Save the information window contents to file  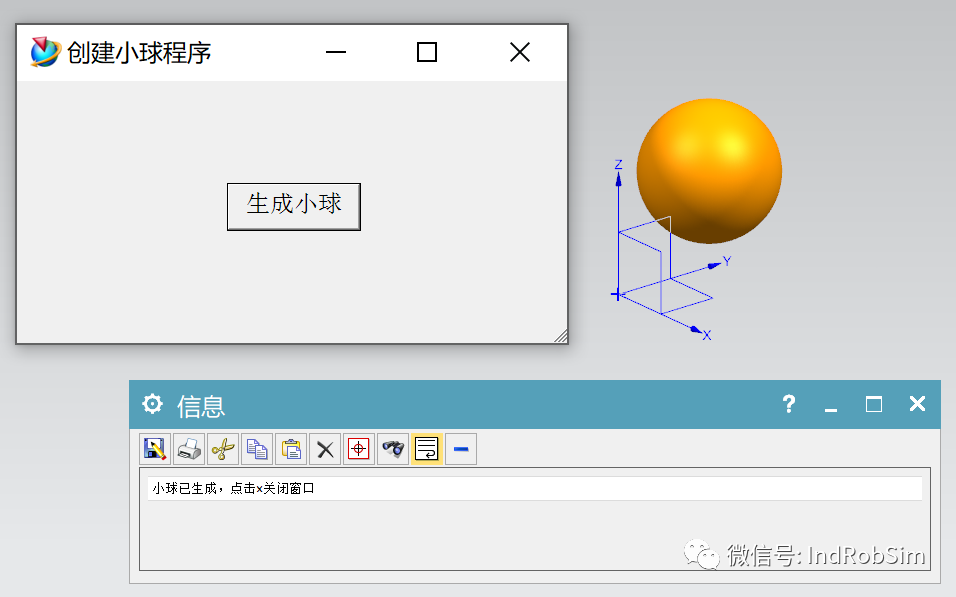coord(154,449)
